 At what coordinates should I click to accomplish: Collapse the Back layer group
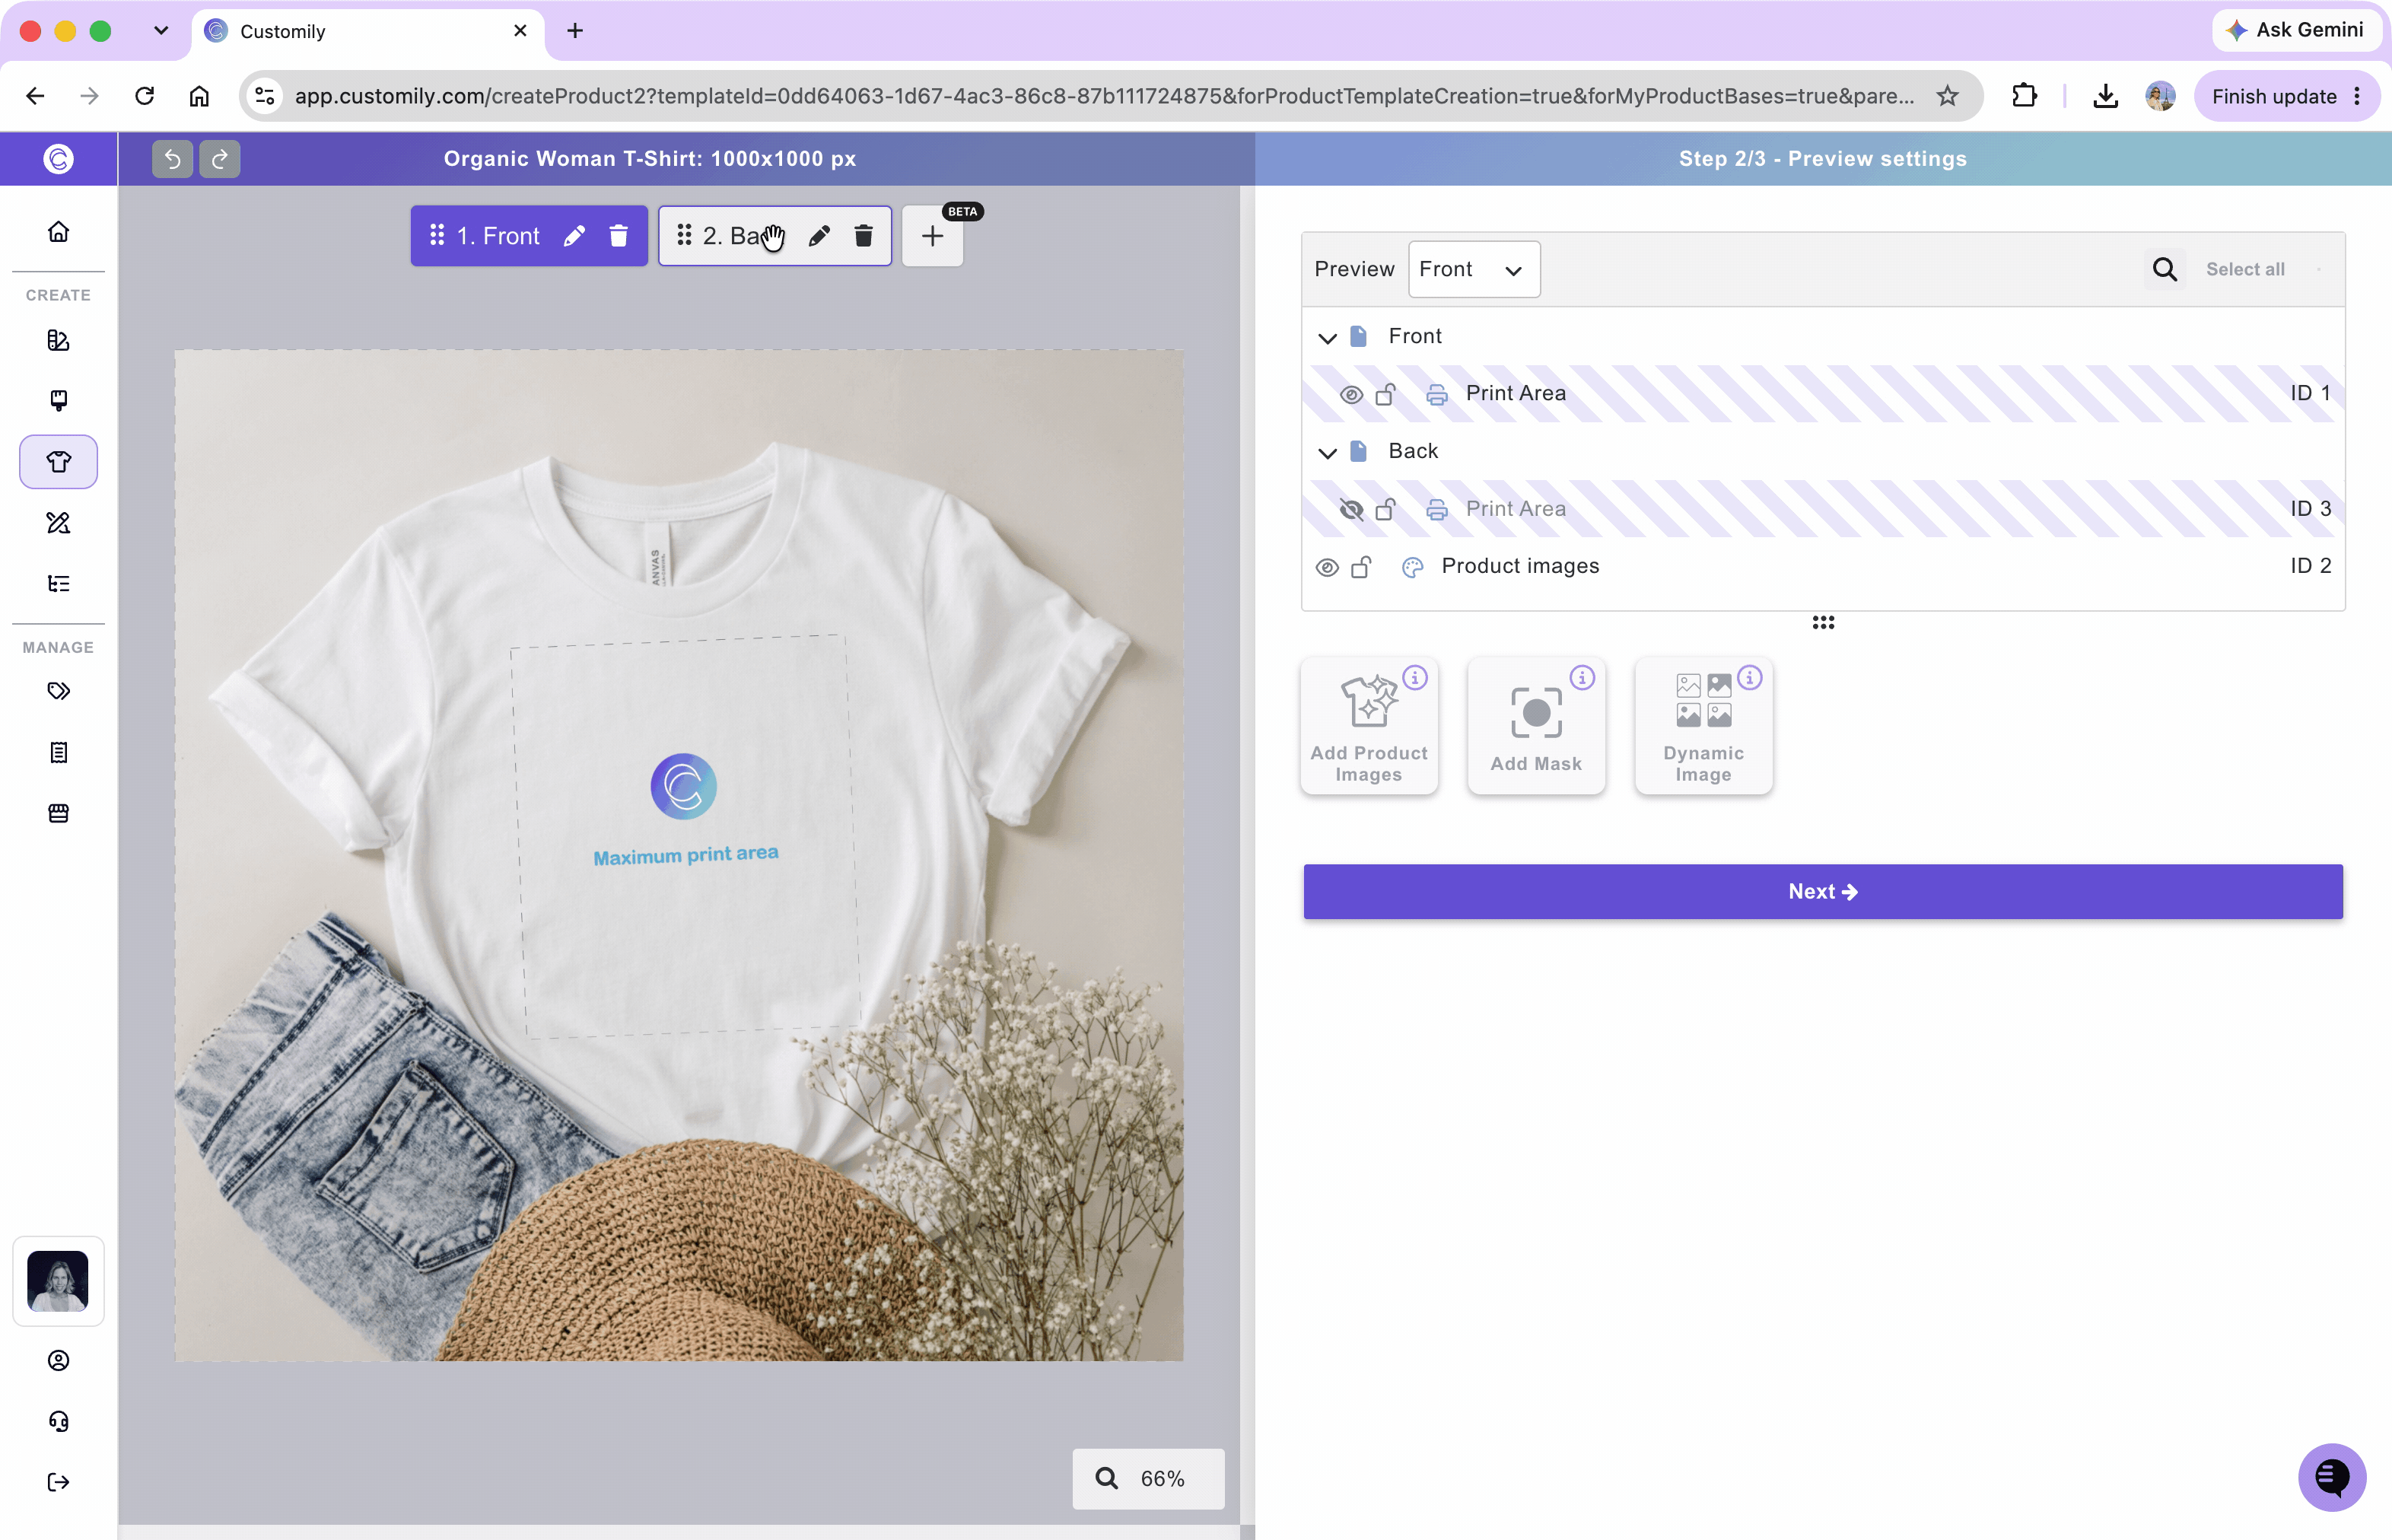tap(1327, 453)
